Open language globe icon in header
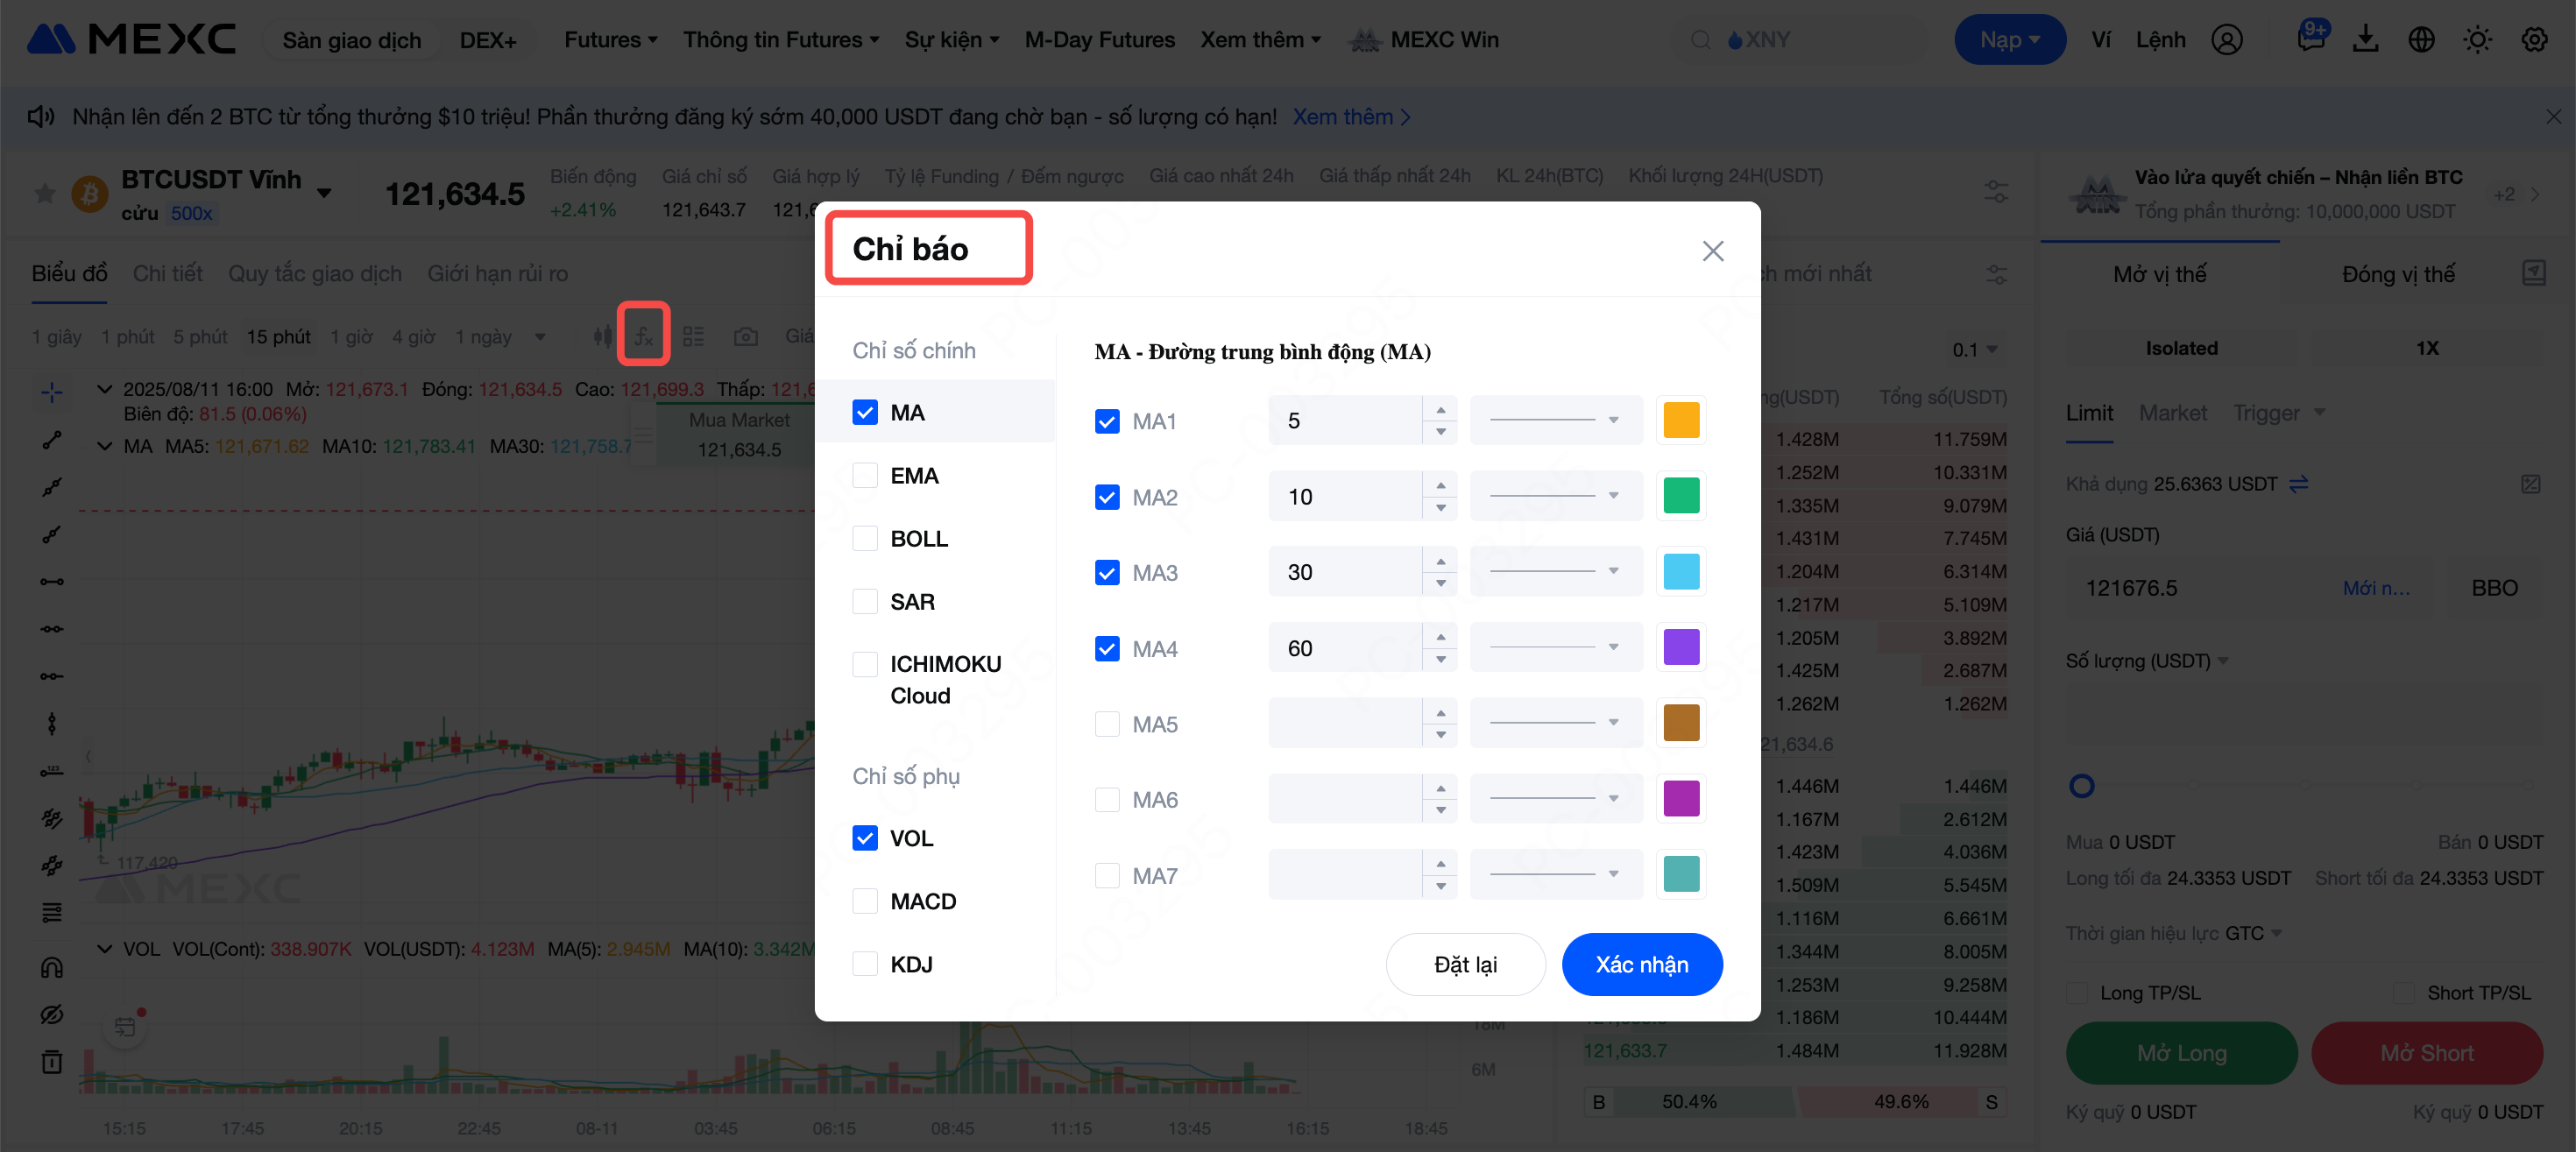Viewport: 2576px width, 1152px height. [x=2421, y=40]
